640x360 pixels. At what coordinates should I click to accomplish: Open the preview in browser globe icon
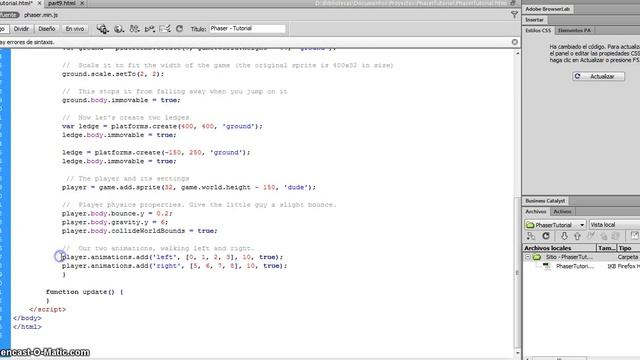(x=119, y=29)
